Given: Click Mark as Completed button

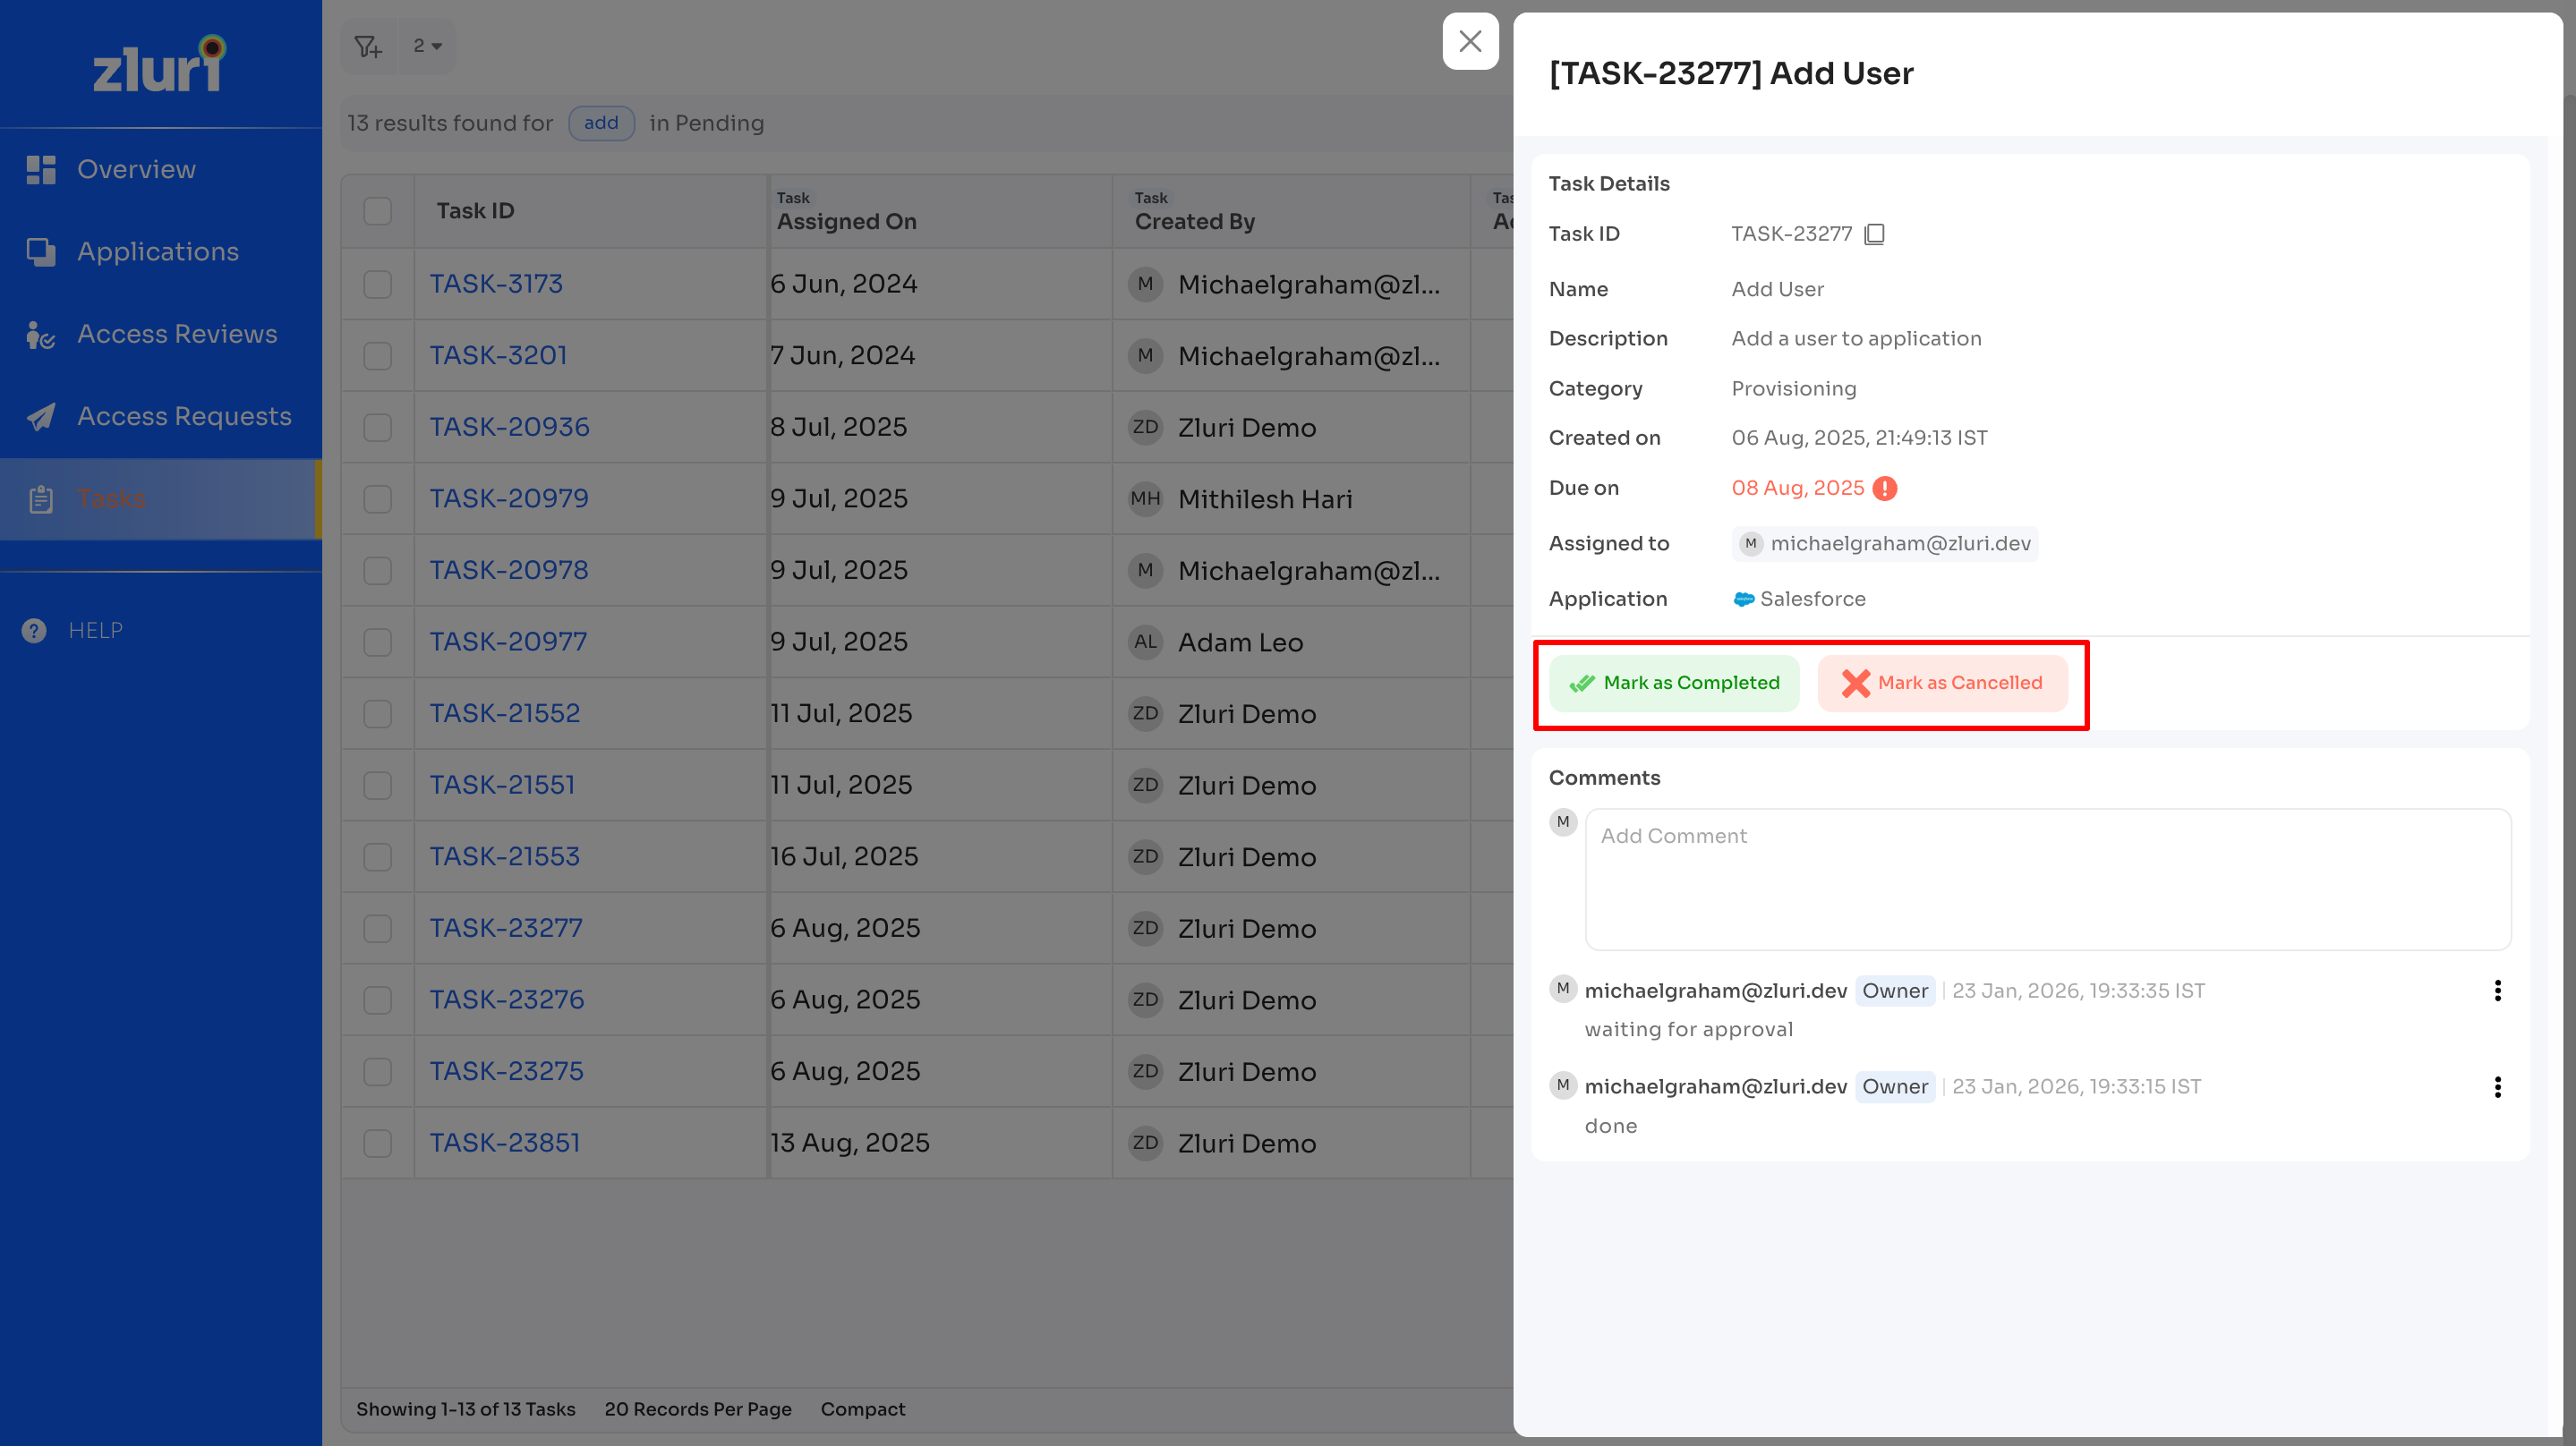Looking at the screenshot, I should click(1674, 683).
